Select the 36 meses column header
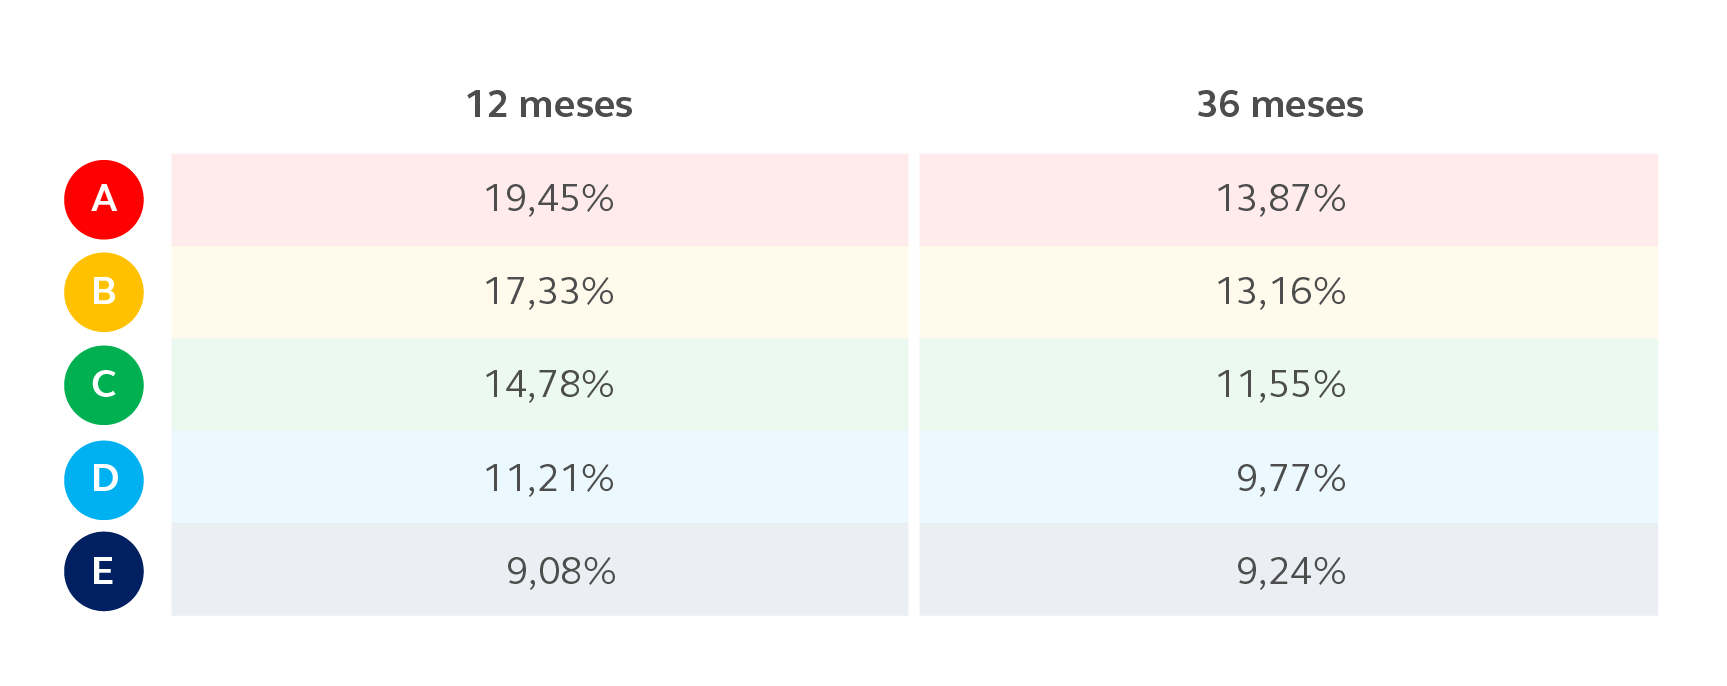The image size is (1727, 686). tap(1280, 105)
